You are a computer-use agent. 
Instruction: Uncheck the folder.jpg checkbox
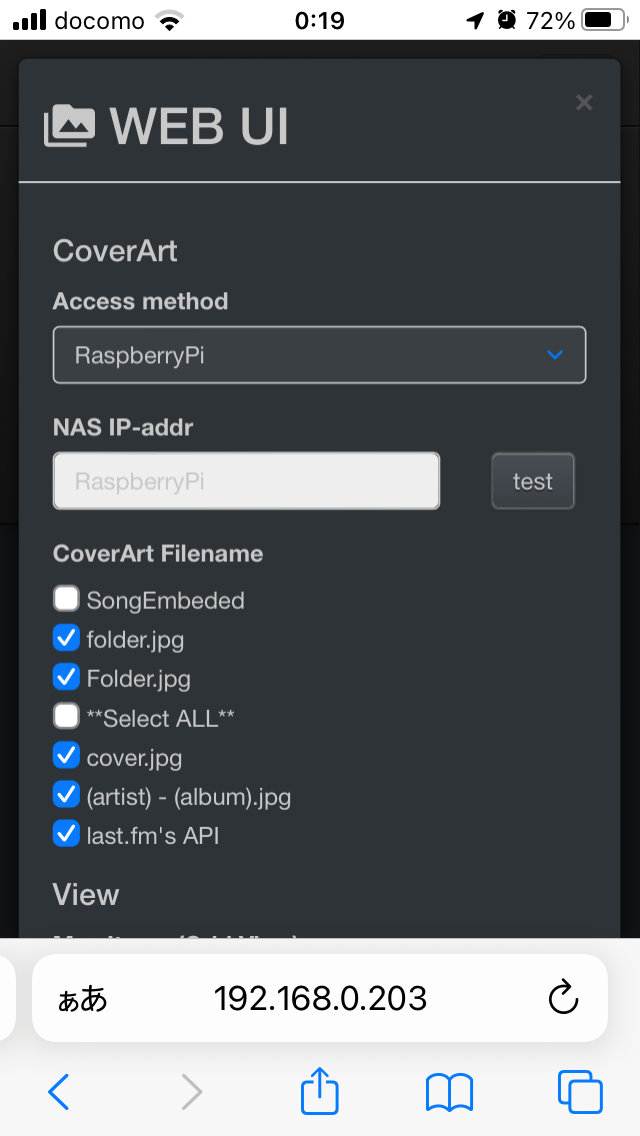coord(66,638)
